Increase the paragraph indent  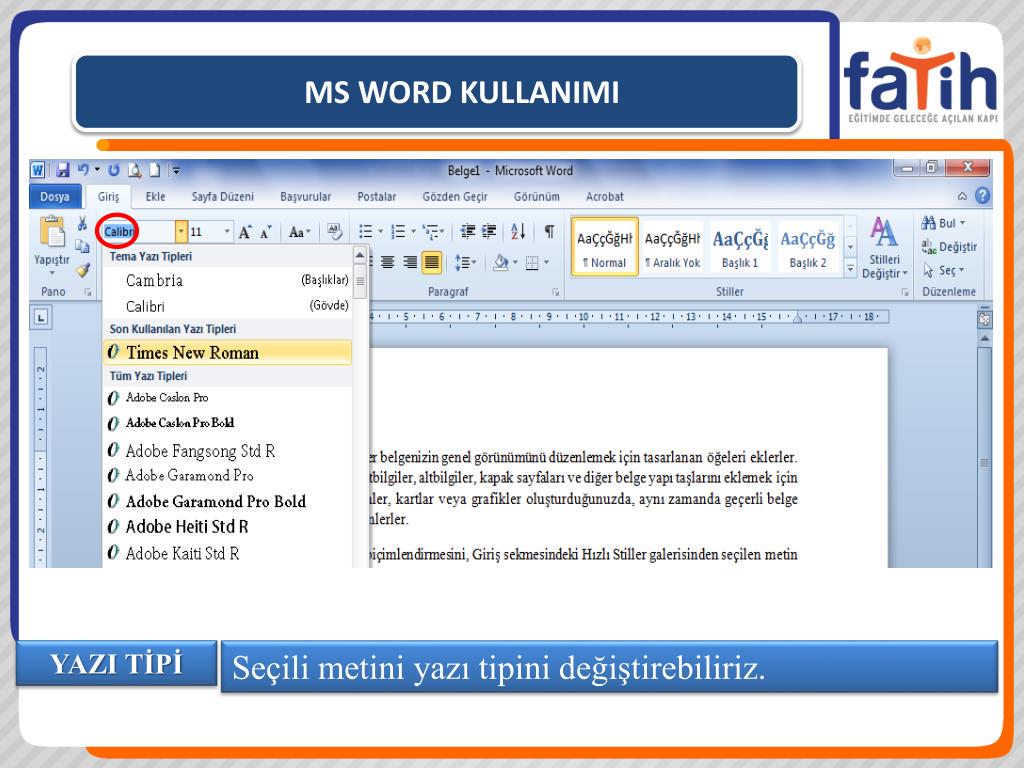[489, 231]
